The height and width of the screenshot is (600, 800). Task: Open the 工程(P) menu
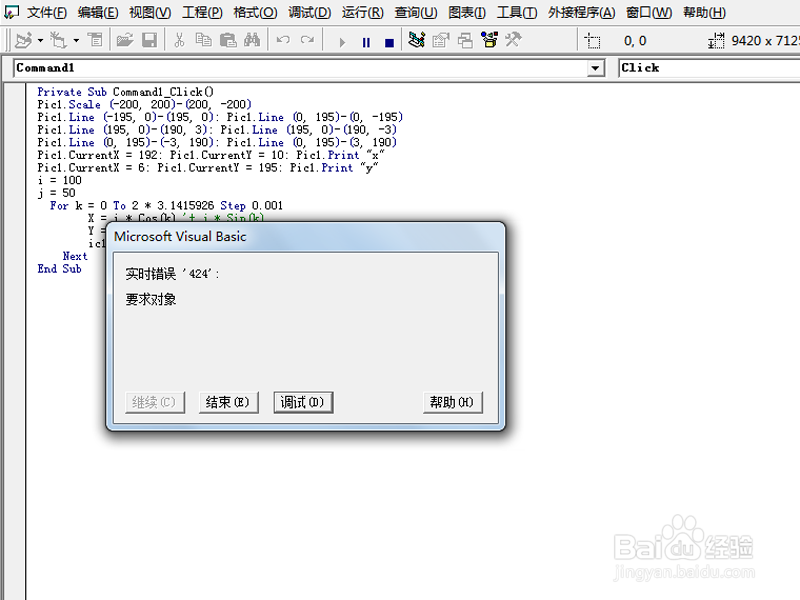pyautogui.click(x=202, y=12)
